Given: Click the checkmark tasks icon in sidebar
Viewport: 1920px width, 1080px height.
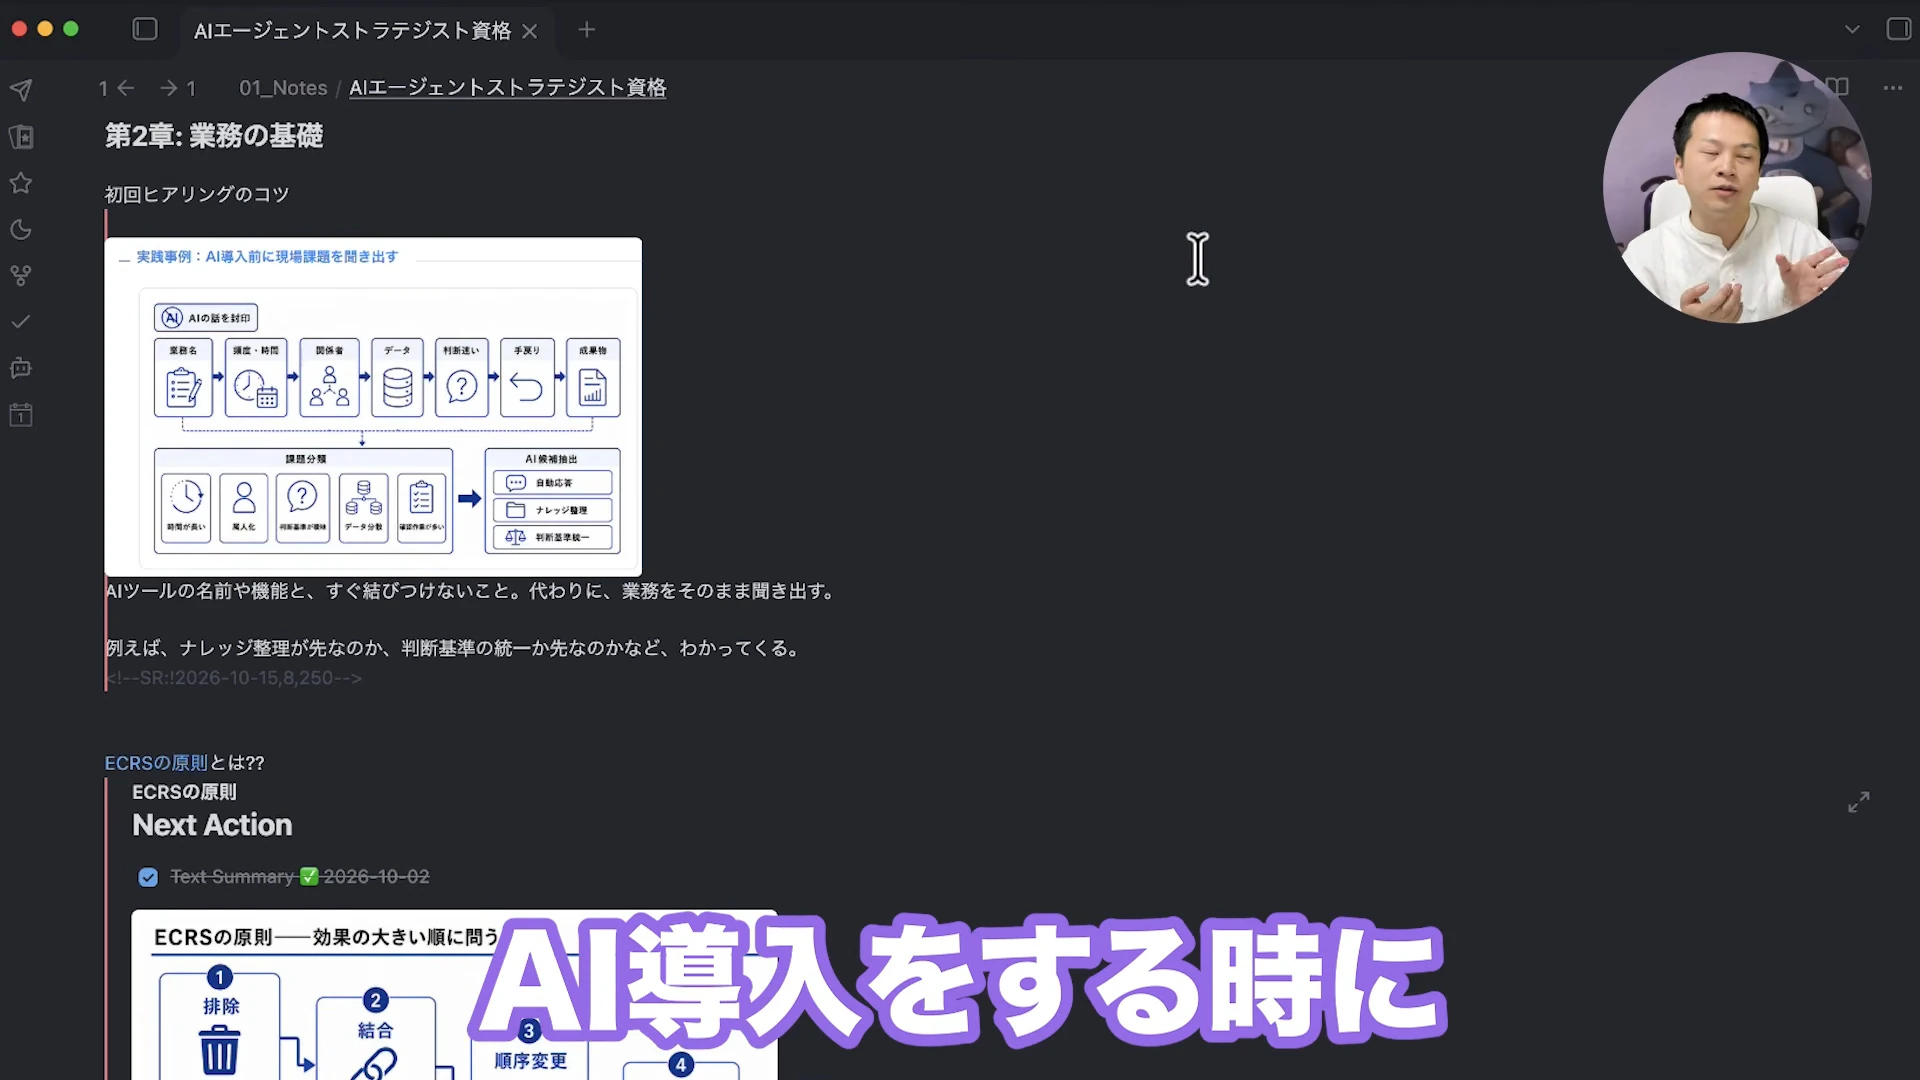Looking at the screenshot, I should pyautogui.click(x=21, y=322).
